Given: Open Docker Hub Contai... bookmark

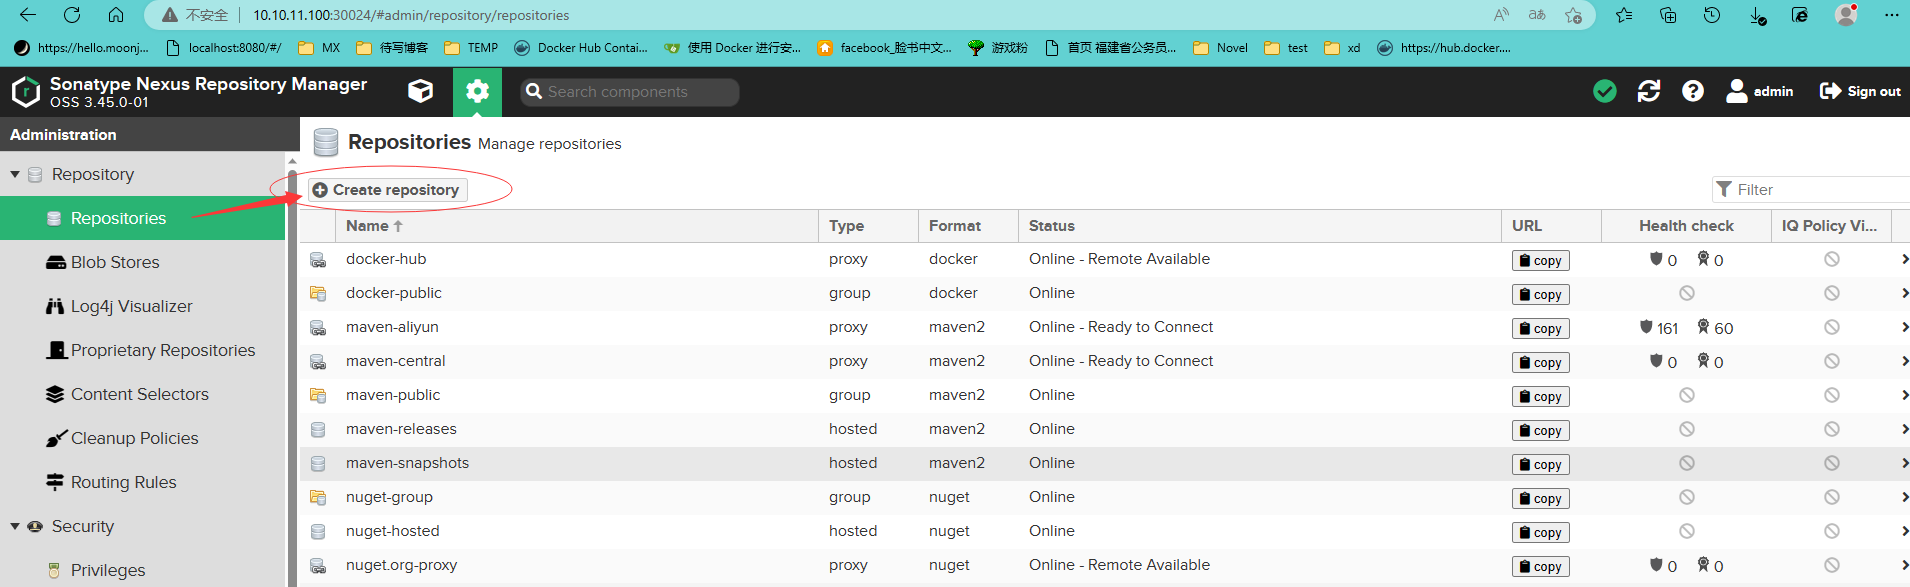Looking at the screenshot, I should [x=581, y=47].
